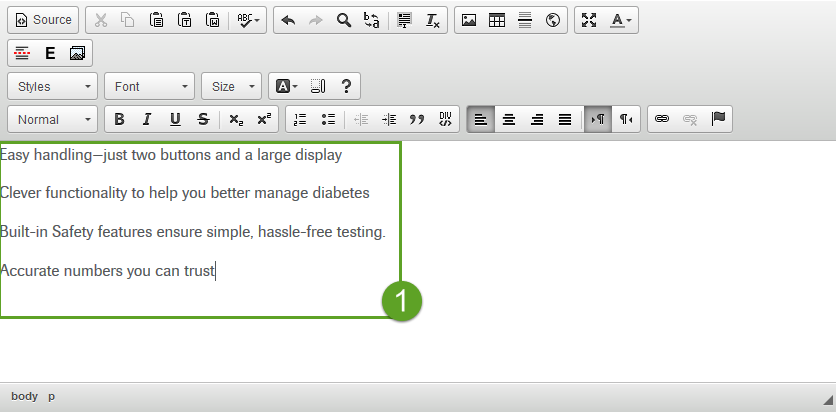Click the 'Built-in Safety features' line
836x412 pixels.
pyautogui.click(x=192, y=232)
